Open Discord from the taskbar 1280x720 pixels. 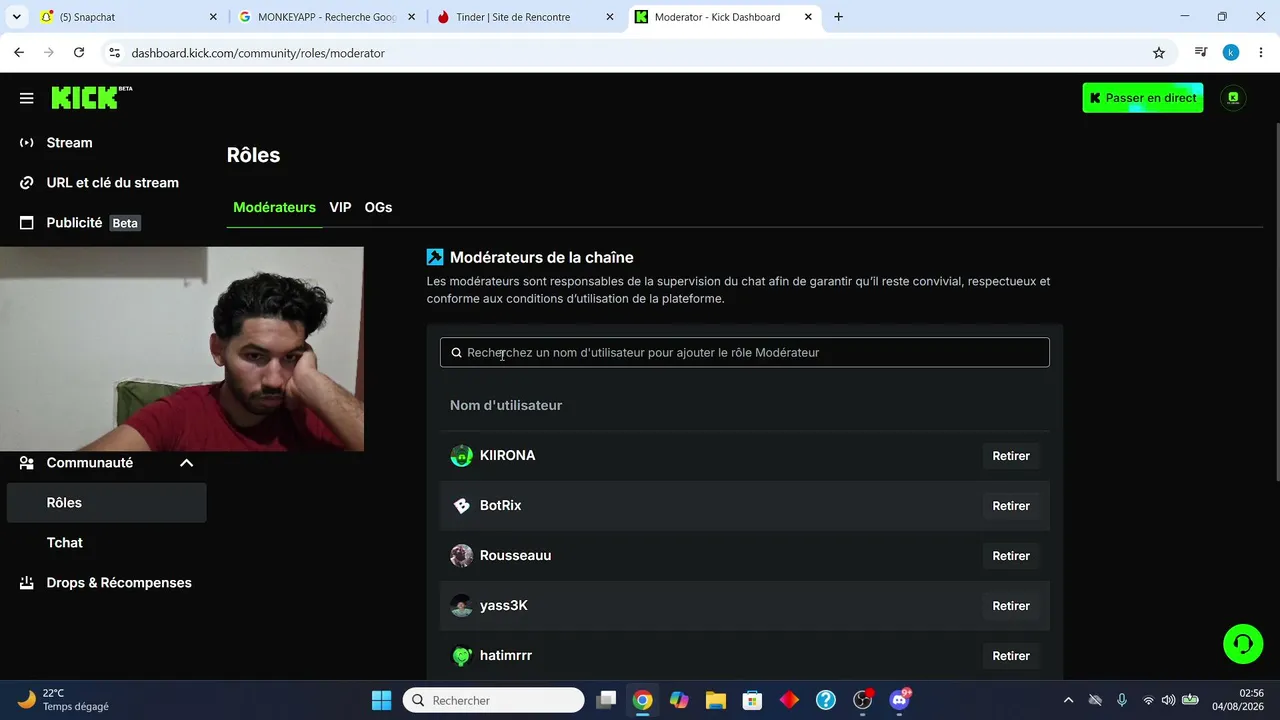pyautogui.click(x=900, y=700)
